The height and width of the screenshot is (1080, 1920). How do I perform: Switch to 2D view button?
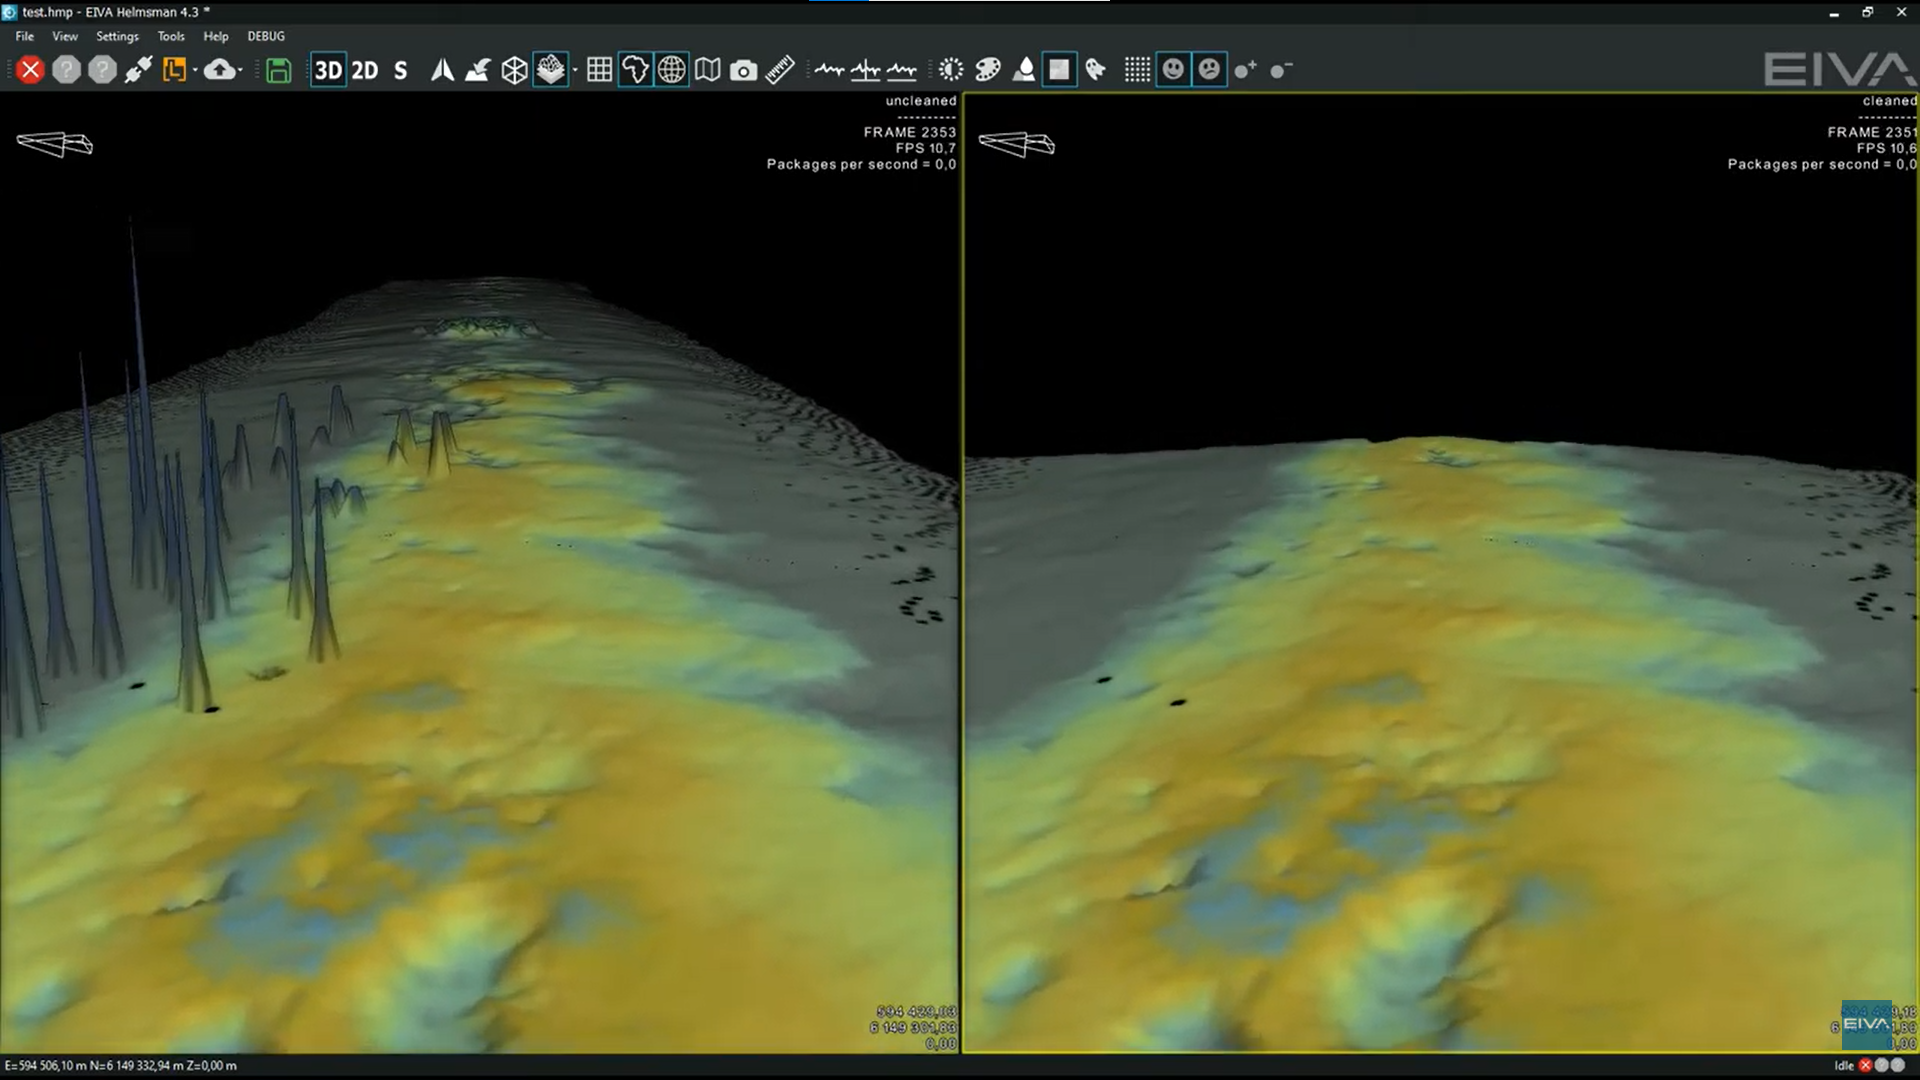364,70
